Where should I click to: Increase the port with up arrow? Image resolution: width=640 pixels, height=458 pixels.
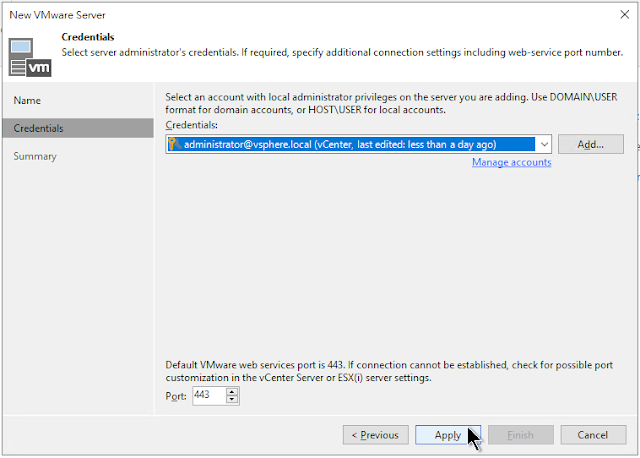pos(233,392)
